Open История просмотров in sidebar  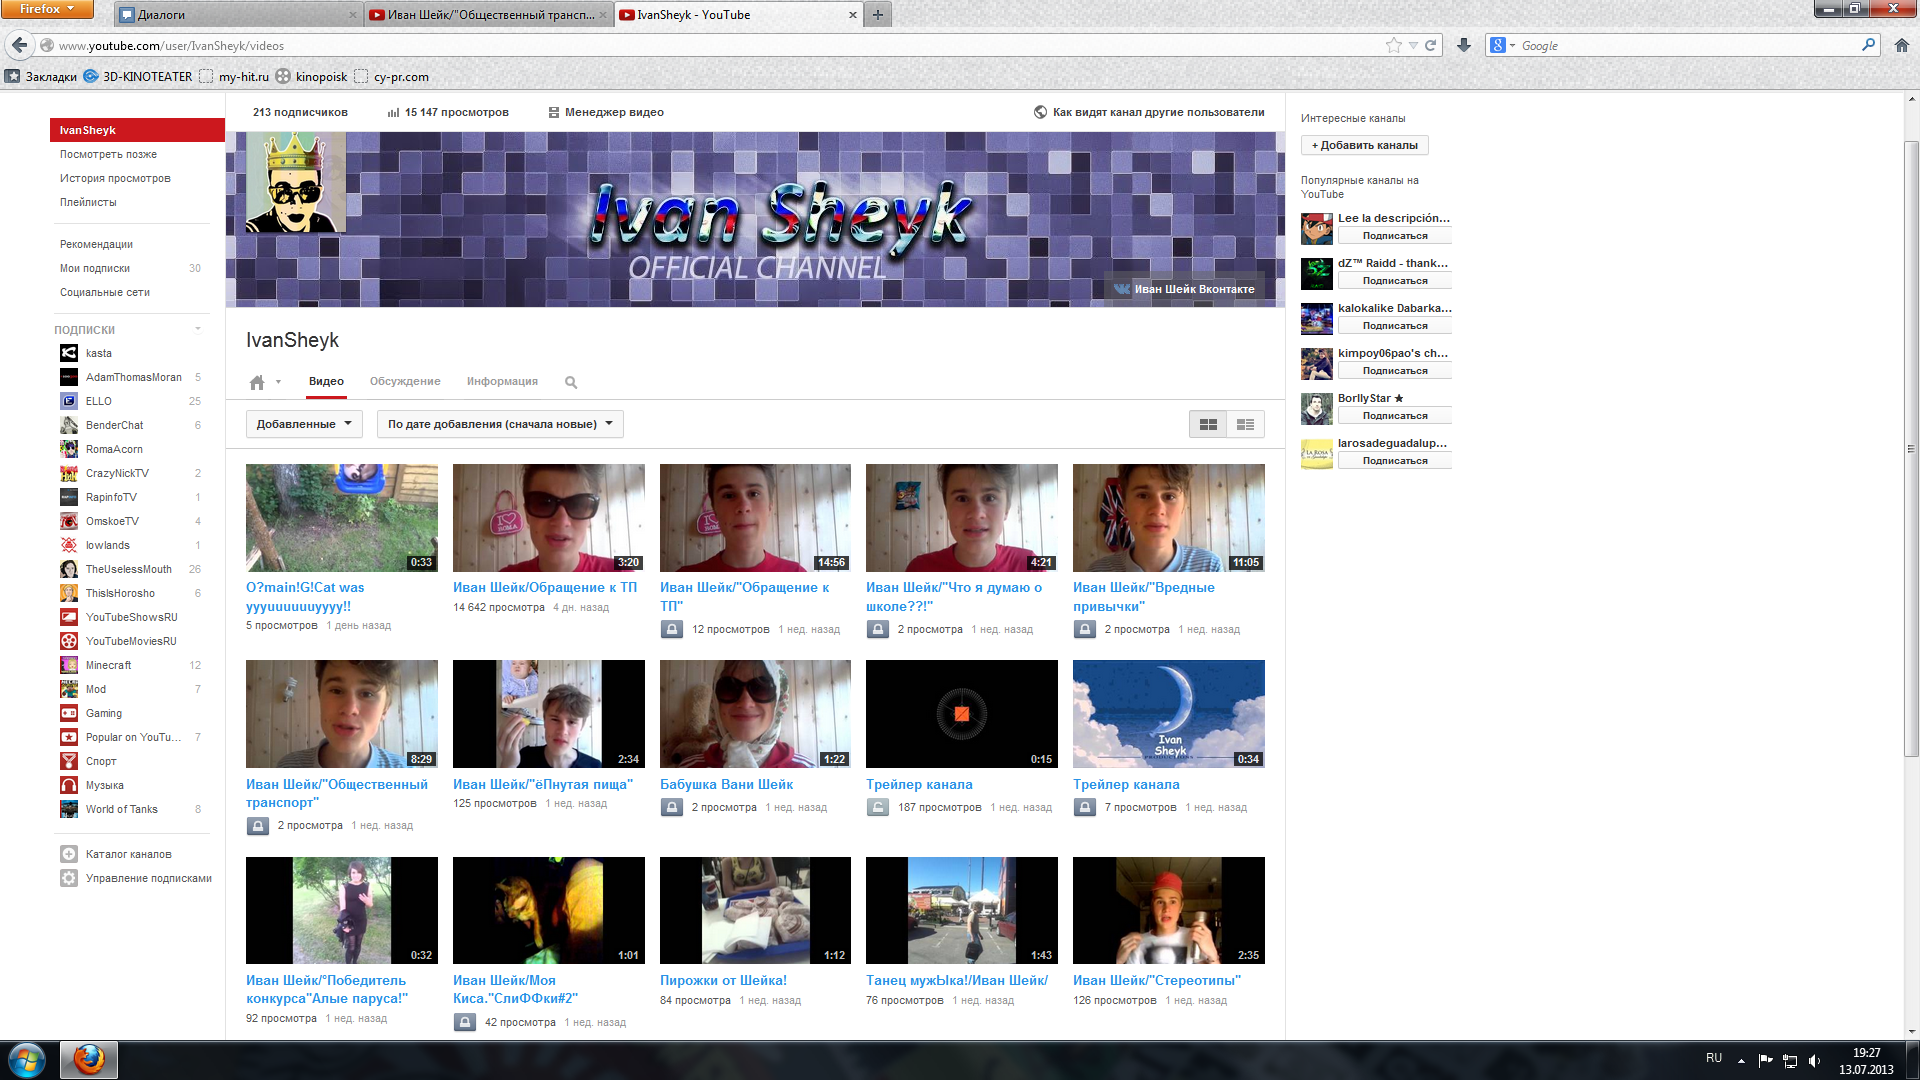[x=115, y=178]
